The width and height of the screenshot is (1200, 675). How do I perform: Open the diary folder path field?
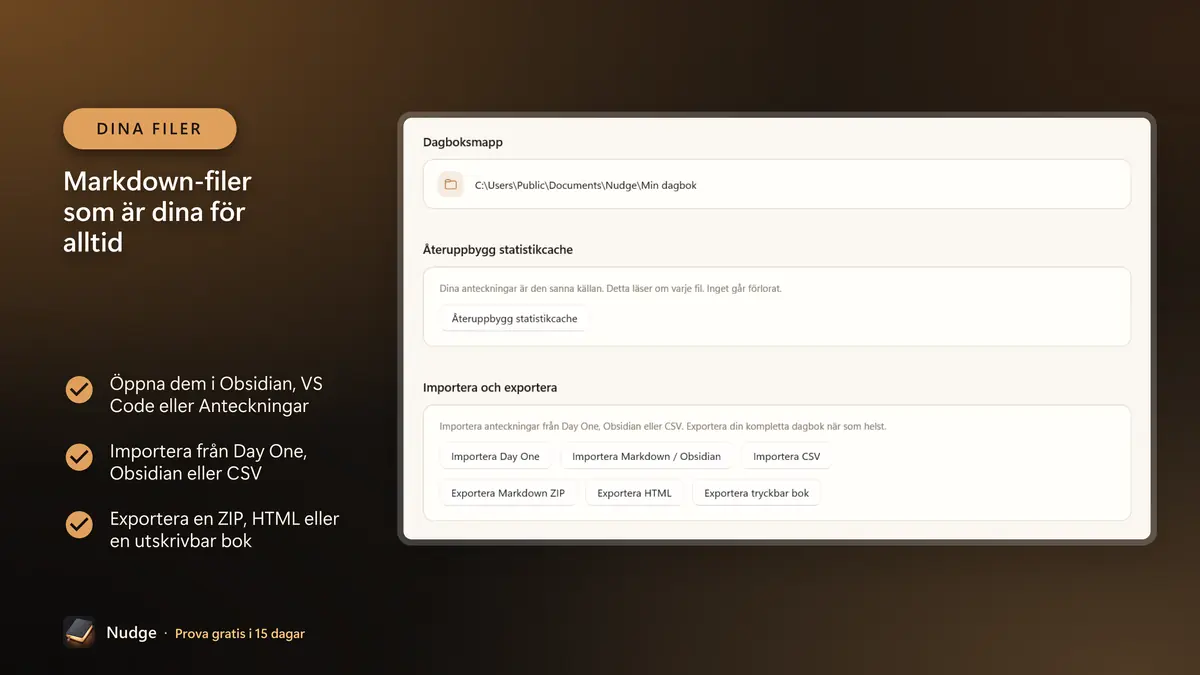777,185
